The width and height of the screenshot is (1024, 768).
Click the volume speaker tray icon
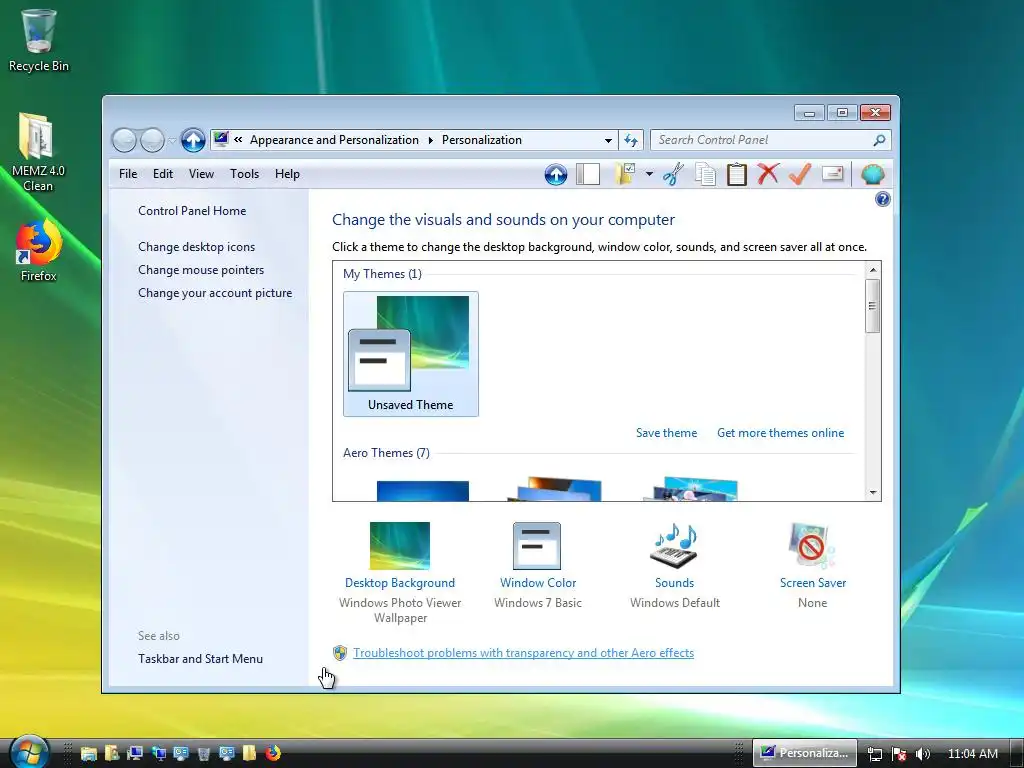(x=922, y=754)
